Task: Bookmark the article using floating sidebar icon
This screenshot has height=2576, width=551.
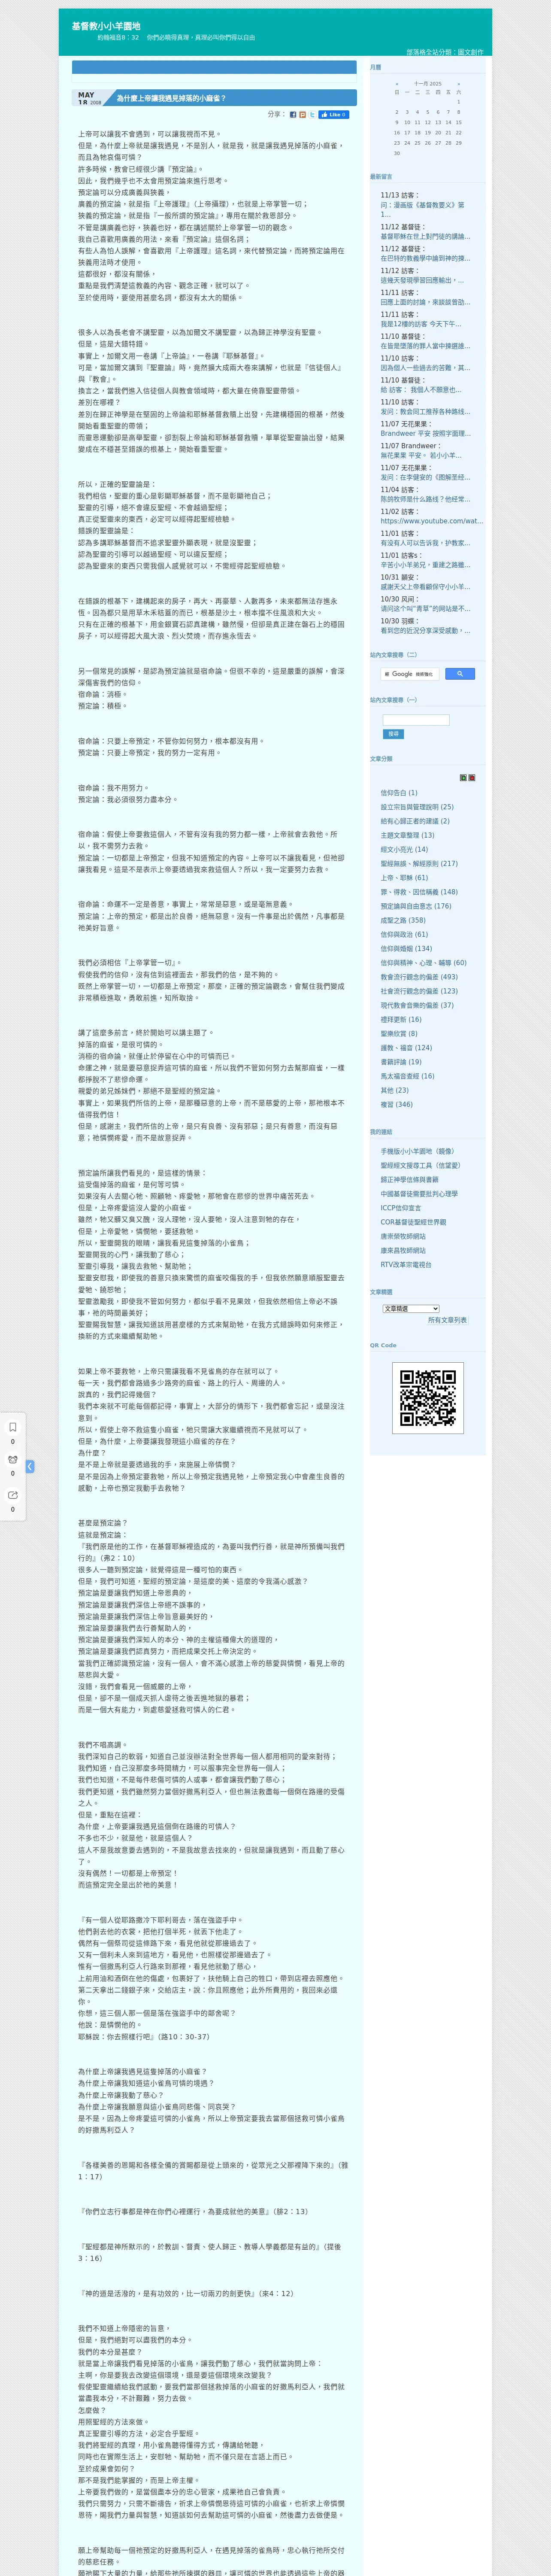Action: 13,1427
